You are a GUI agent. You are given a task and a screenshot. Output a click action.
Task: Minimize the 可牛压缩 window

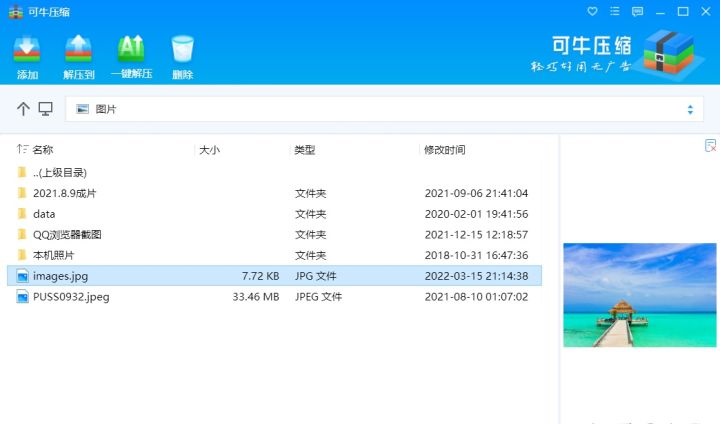pos(660,12)
